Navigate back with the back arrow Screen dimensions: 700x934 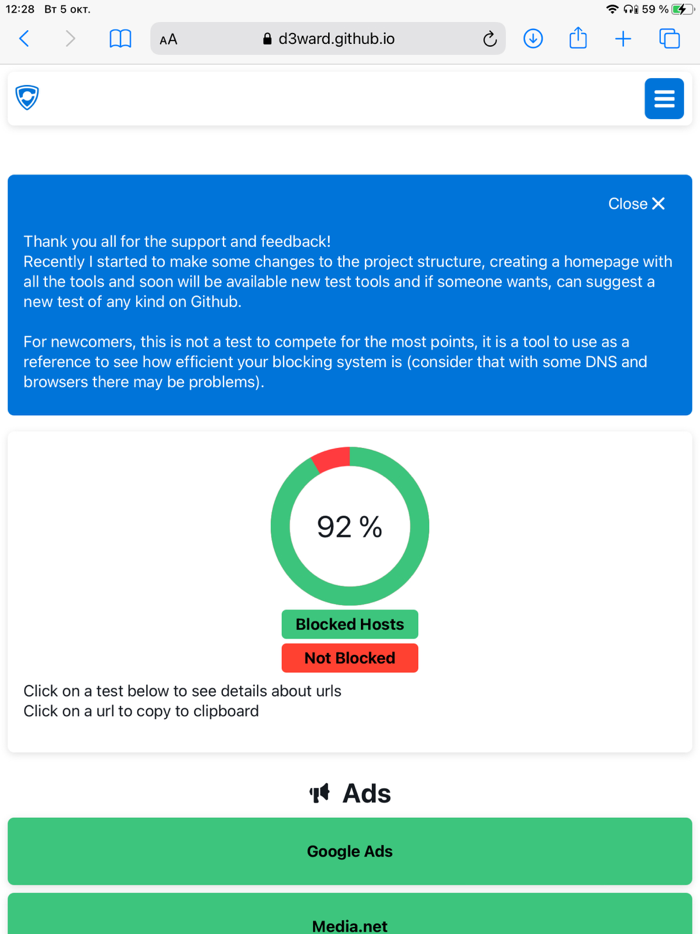click(22, 38)
